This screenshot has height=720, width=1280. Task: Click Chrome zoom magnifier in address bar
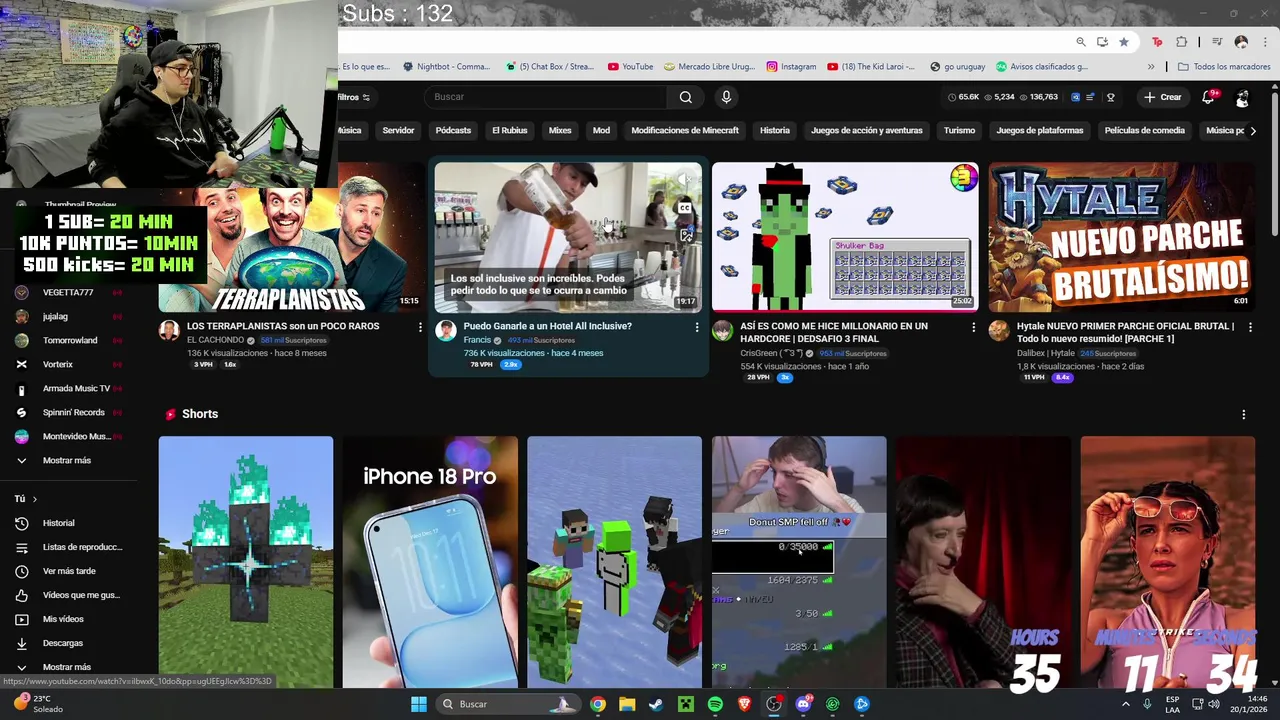point(1081,42)
